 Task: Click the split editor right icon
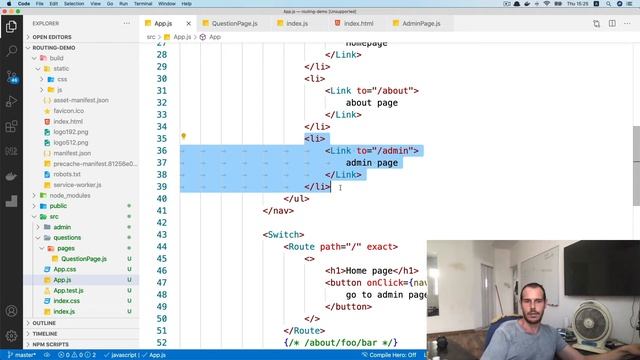612,23
